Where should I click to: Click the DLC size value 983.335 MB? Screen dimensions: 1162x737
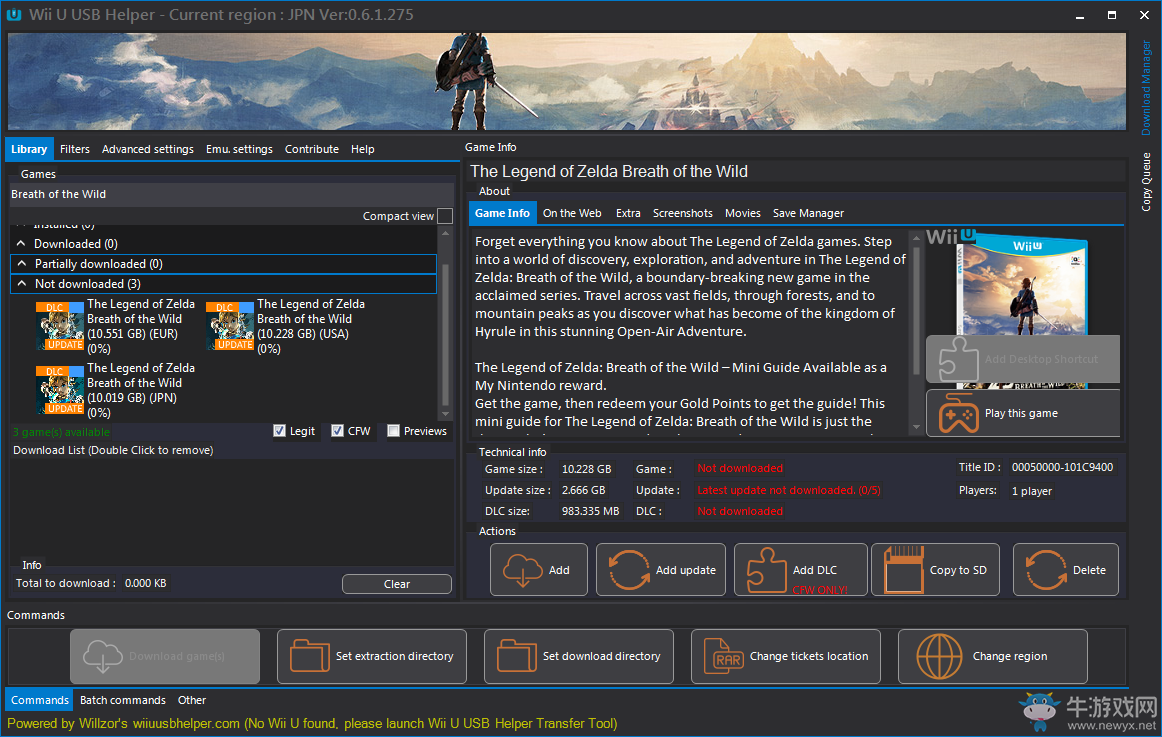pos(590,511)
